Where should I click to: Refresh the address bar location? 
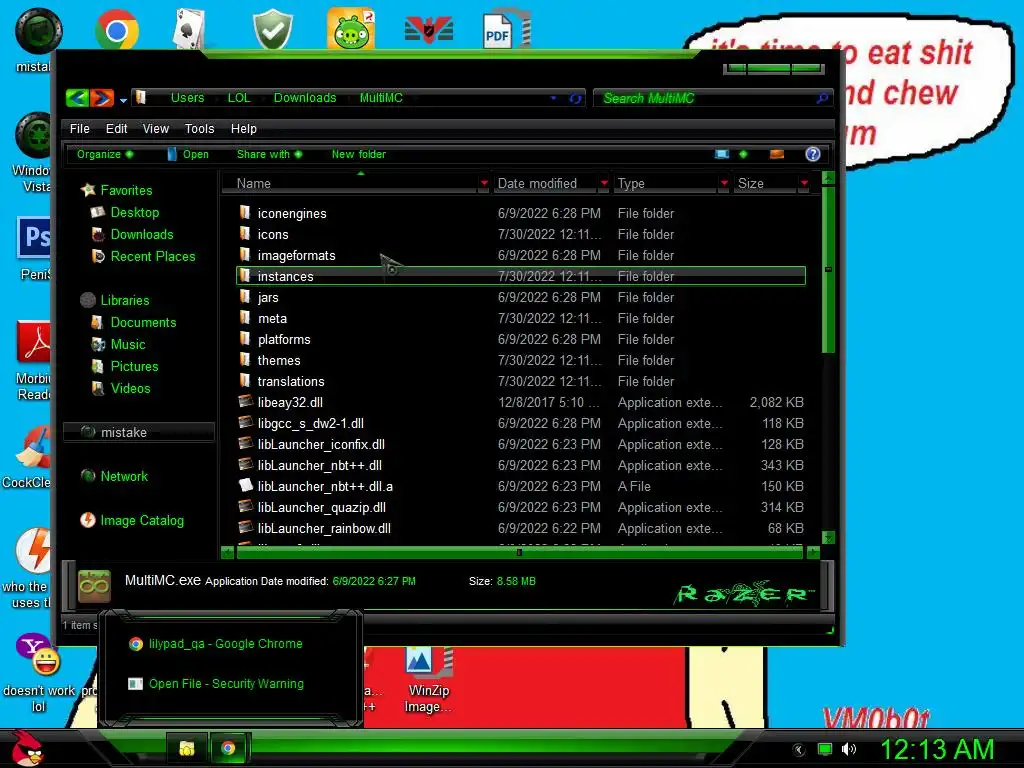575,99
